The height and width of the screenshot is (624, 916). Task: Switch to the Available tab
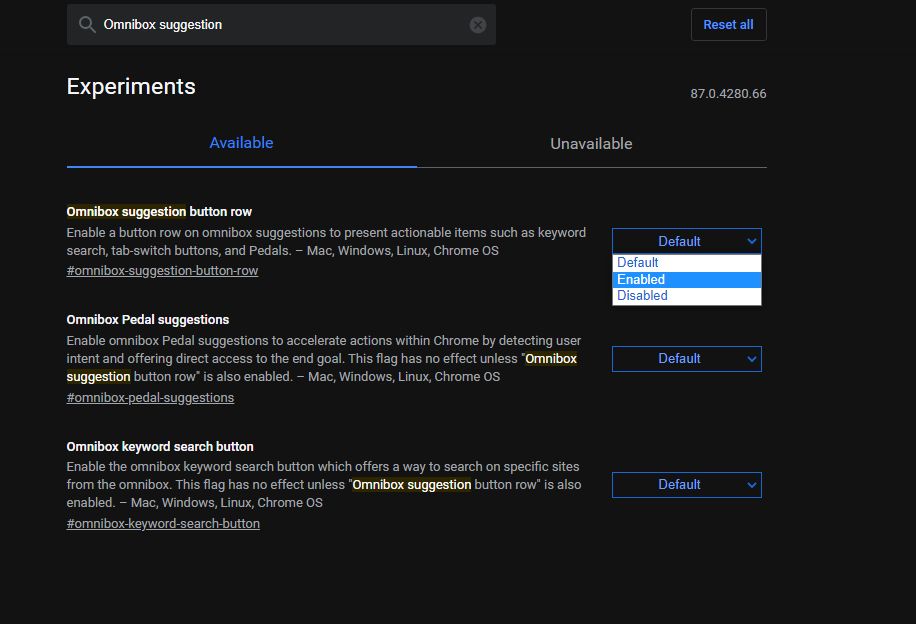point(241,143)
